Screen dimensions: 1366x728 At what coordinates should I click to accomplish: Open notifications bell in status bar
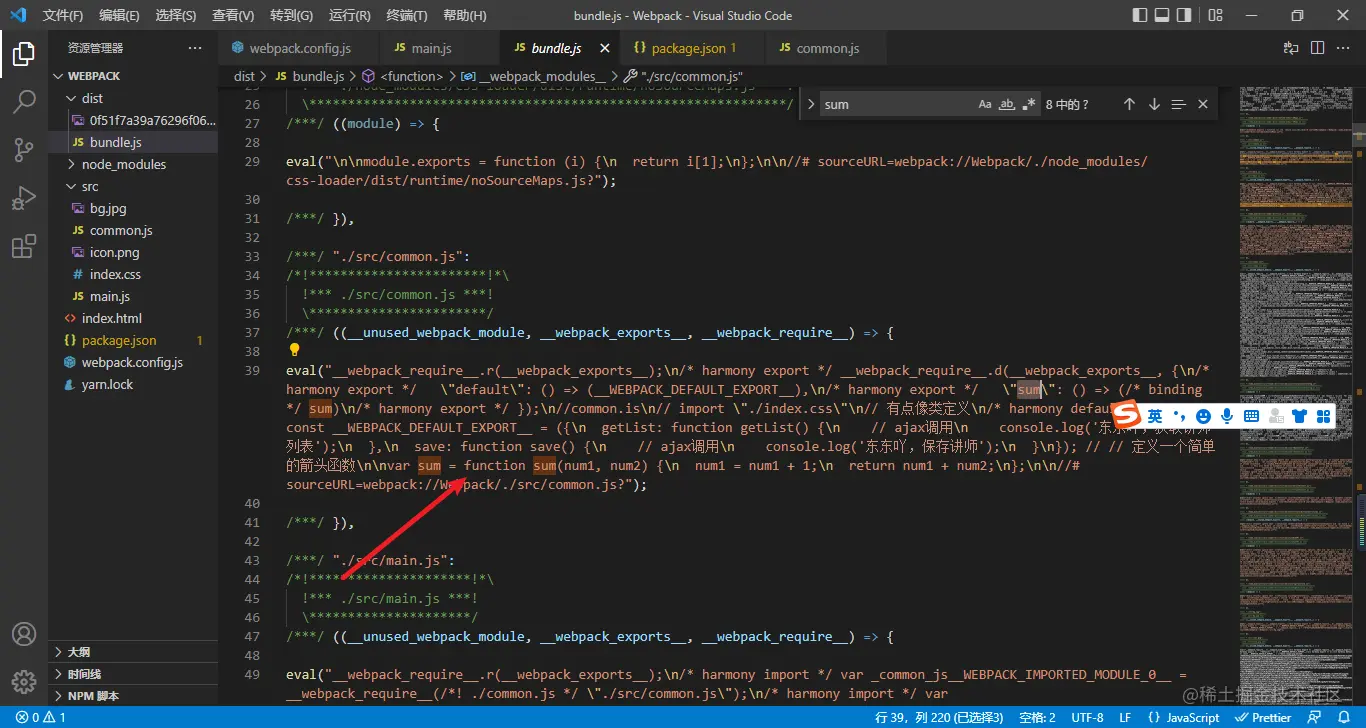pos(1346,717)
